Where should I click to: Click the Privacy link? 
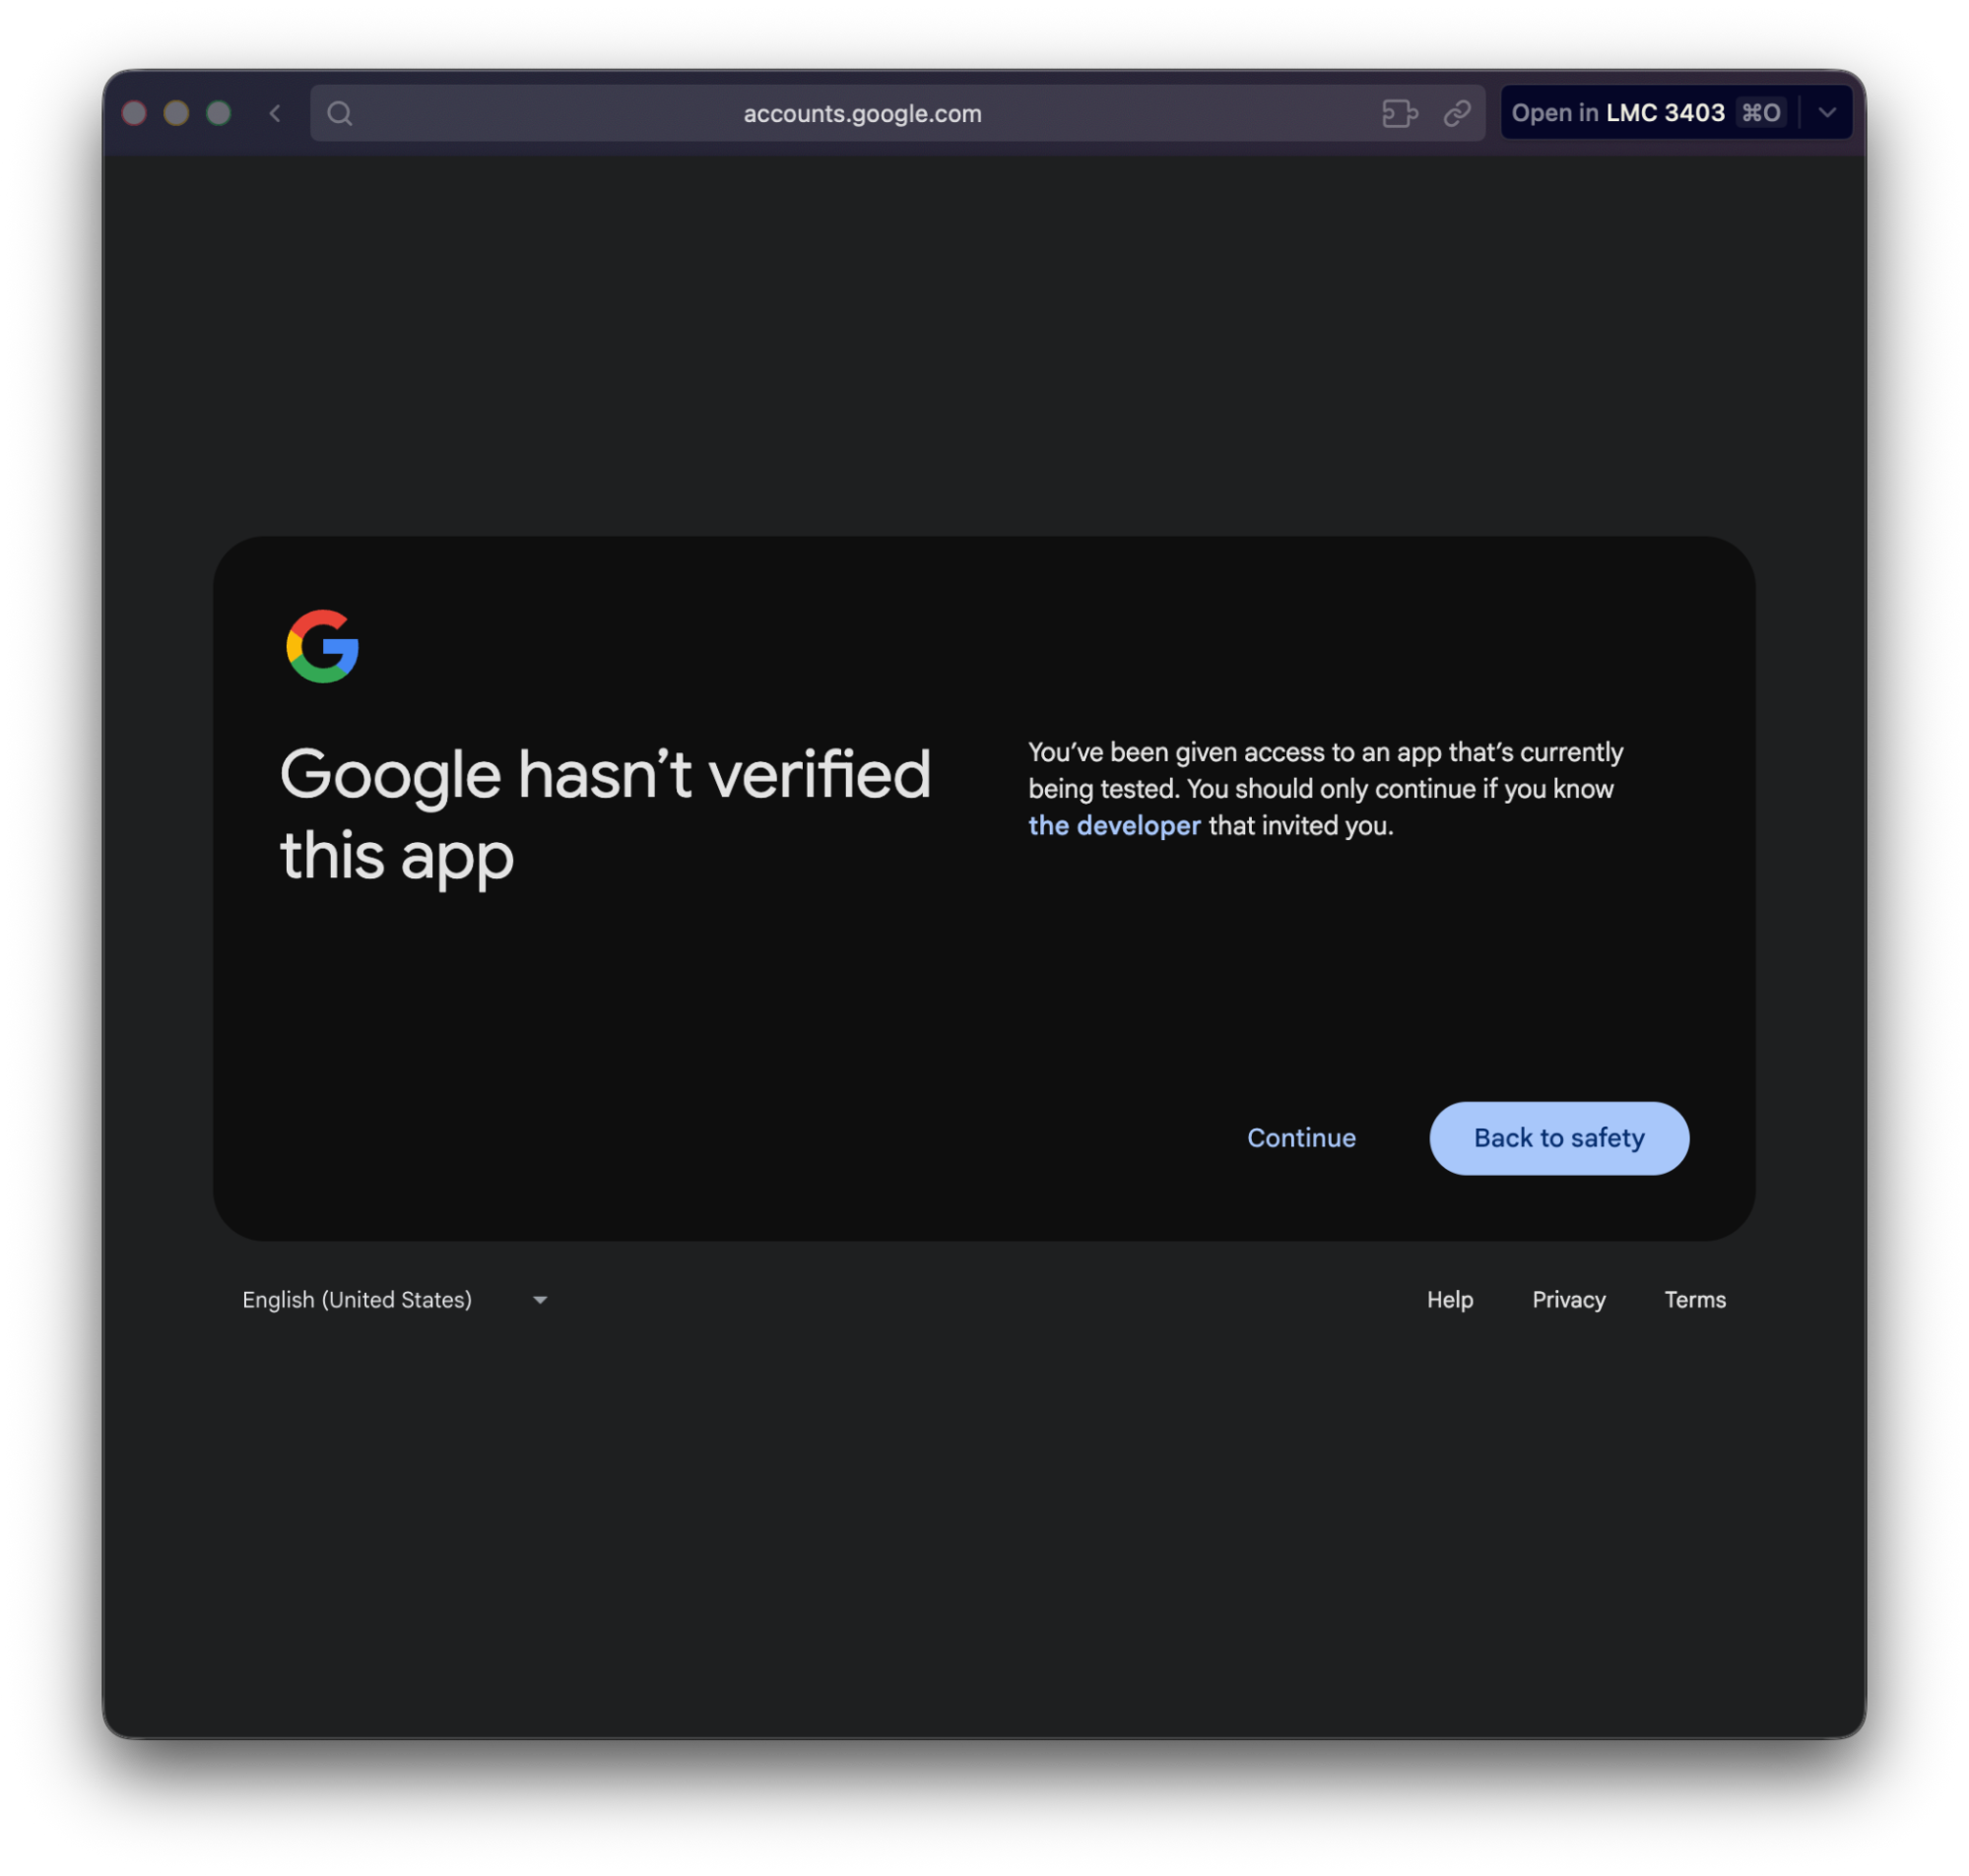coord(1568,1300)
